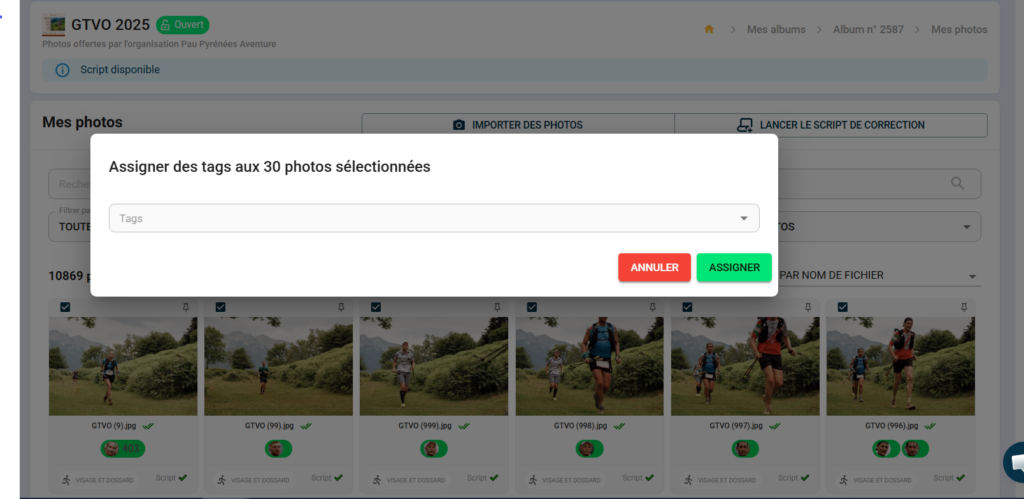The image size is (1024, 499).
Task: Open the chat bubble widget
Action: (x=1014, y=462)
